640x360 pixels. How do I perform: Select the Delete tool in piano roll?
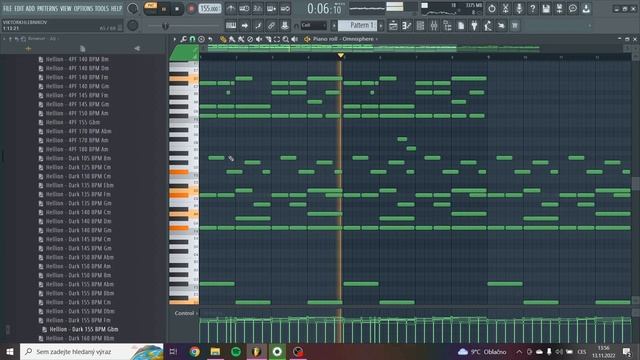pos(250,39)
